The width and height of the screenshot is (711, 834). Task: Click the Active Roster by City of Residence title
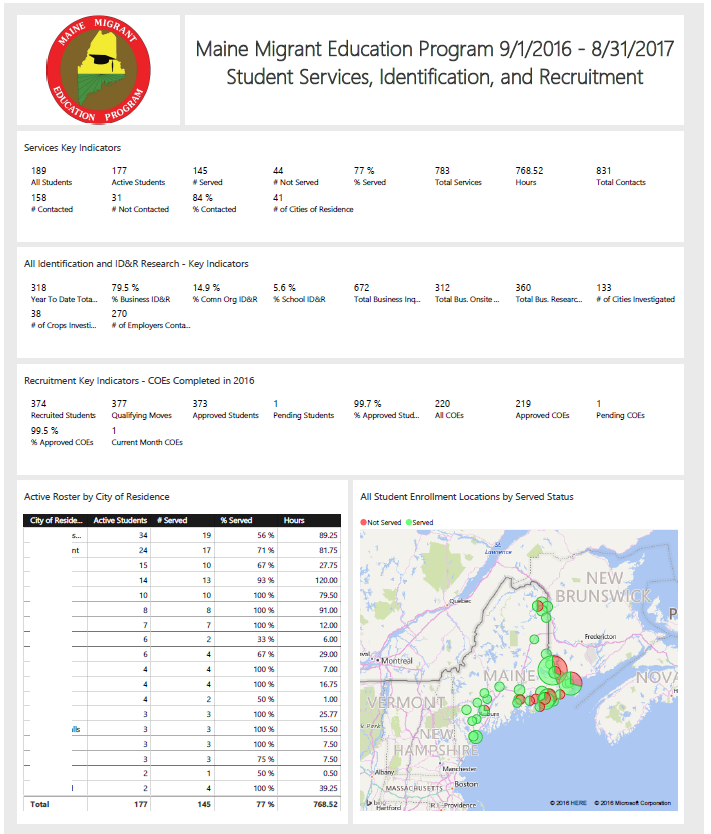coord(97,496)
